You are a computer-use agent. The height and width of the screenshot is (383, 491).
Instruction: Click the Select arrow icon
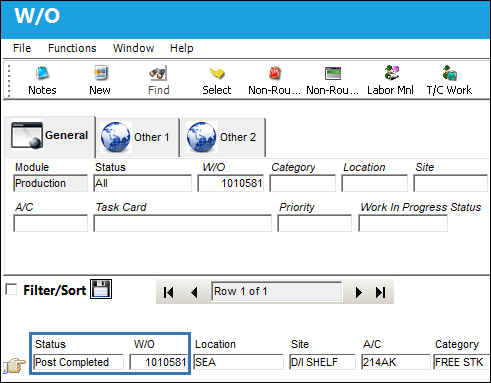pos(217,73)
